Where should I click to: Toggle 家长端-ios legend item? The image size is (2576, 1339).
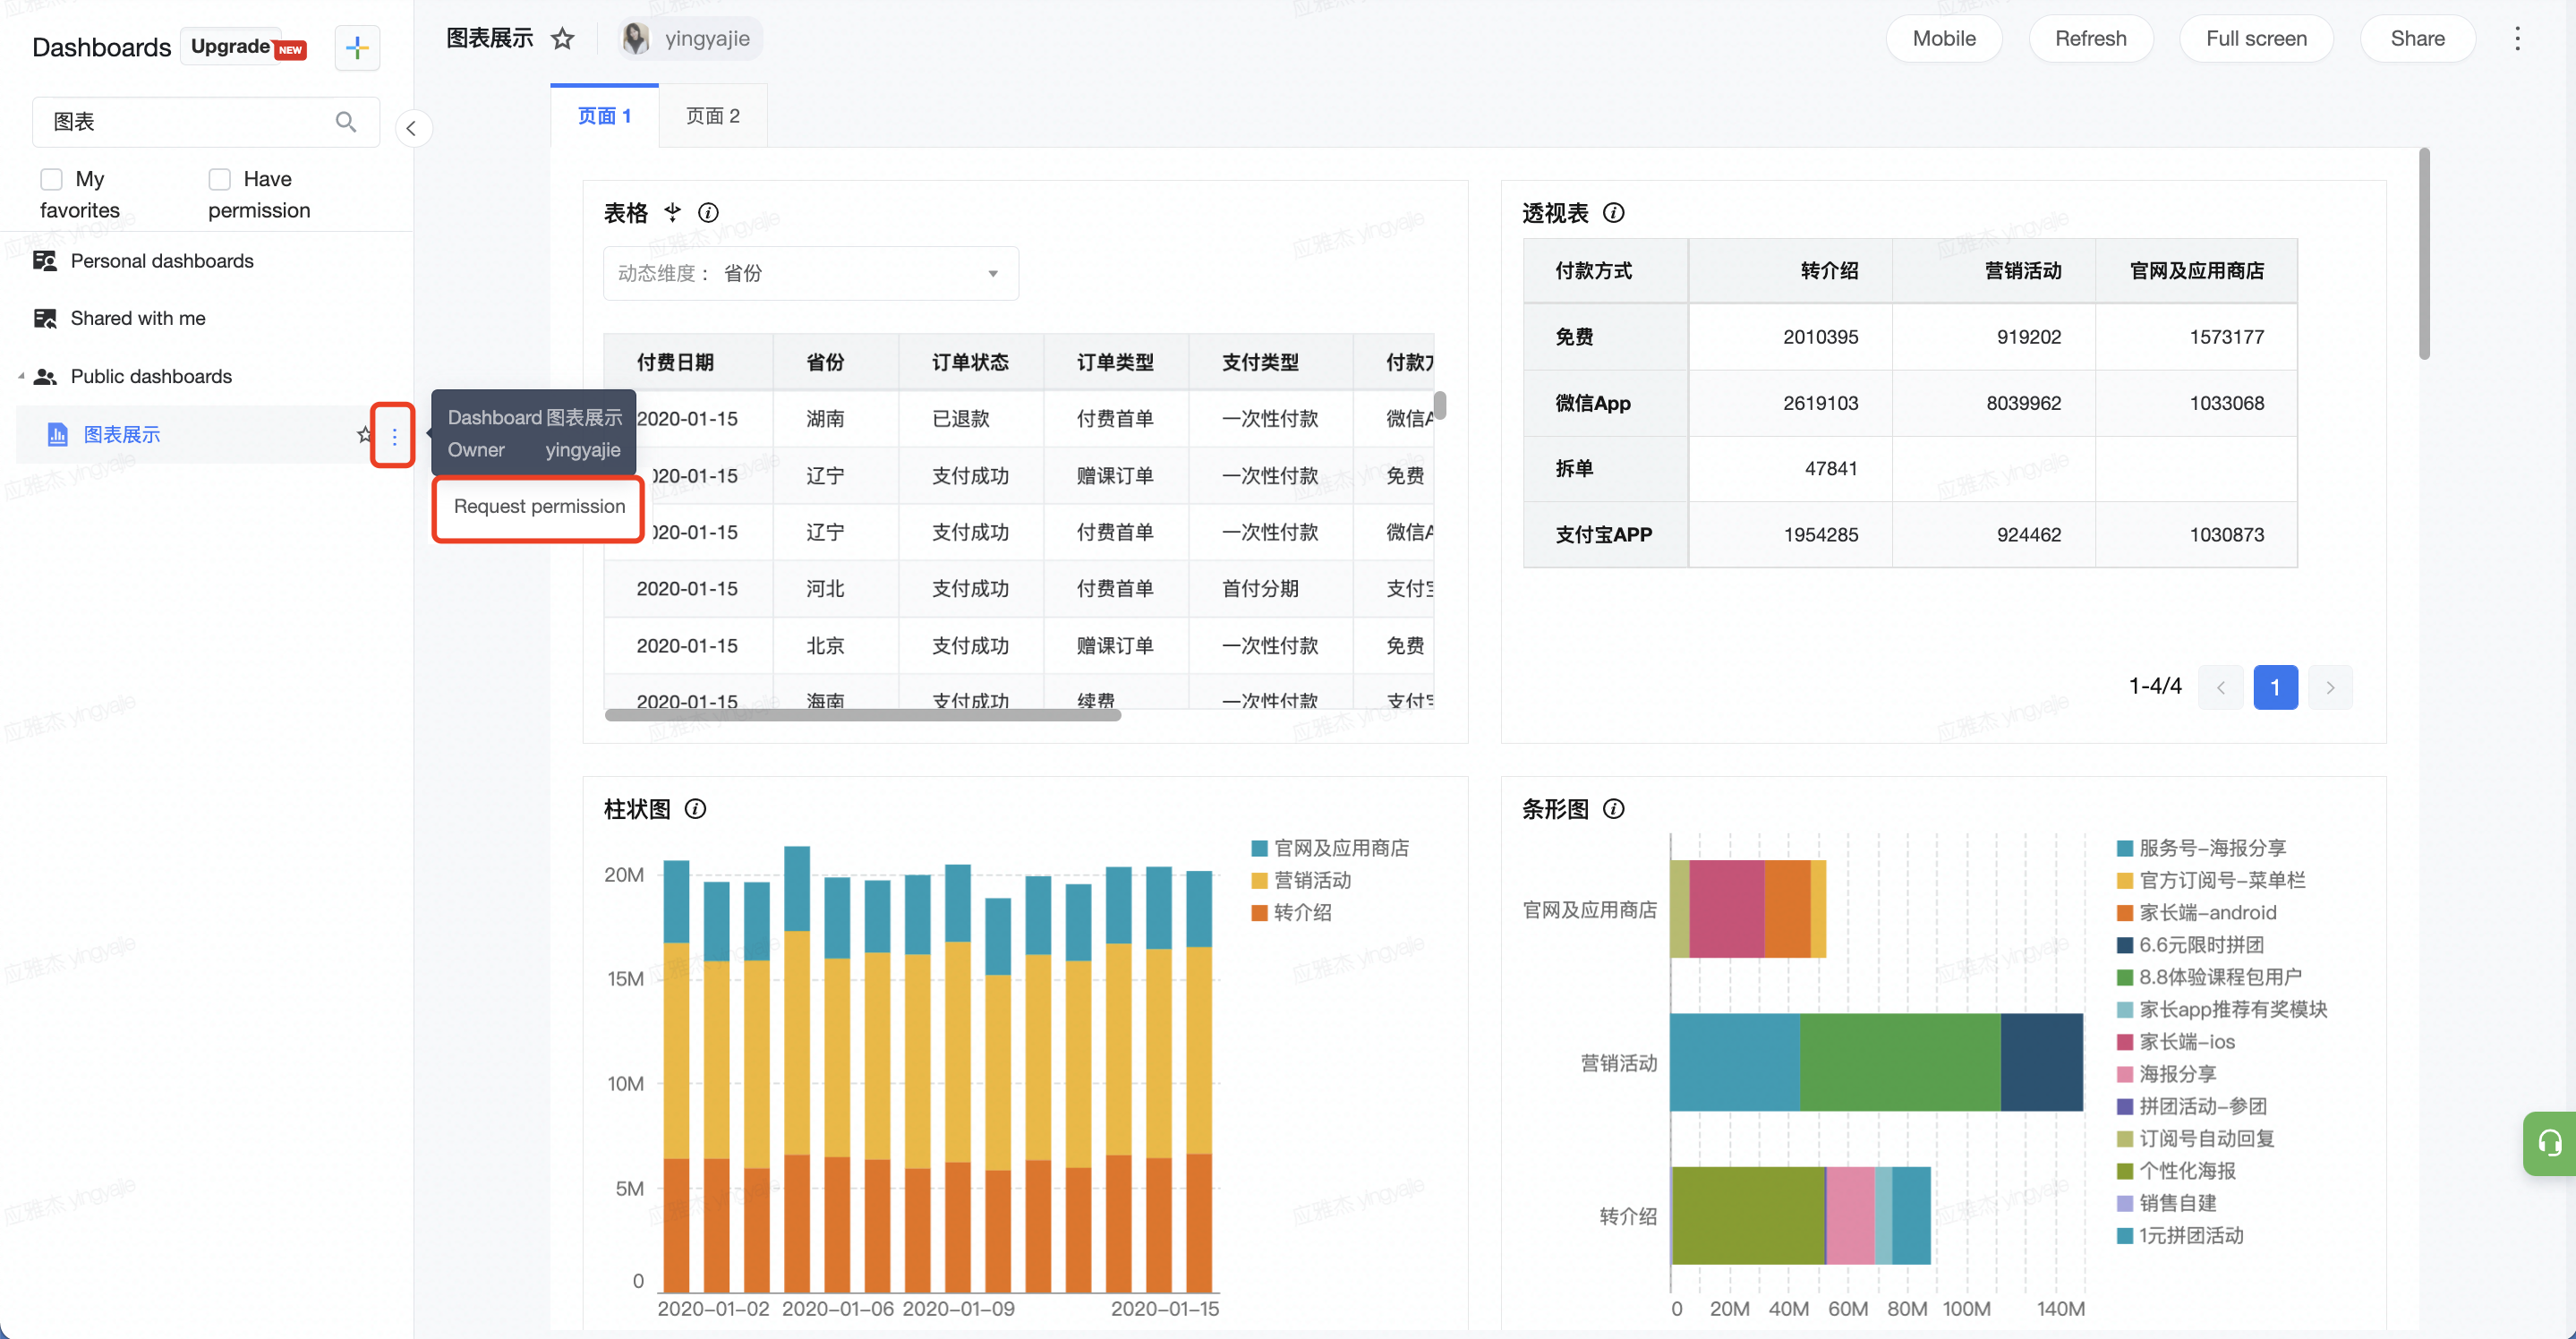pyautogui.click(x=2175, y=1041)
